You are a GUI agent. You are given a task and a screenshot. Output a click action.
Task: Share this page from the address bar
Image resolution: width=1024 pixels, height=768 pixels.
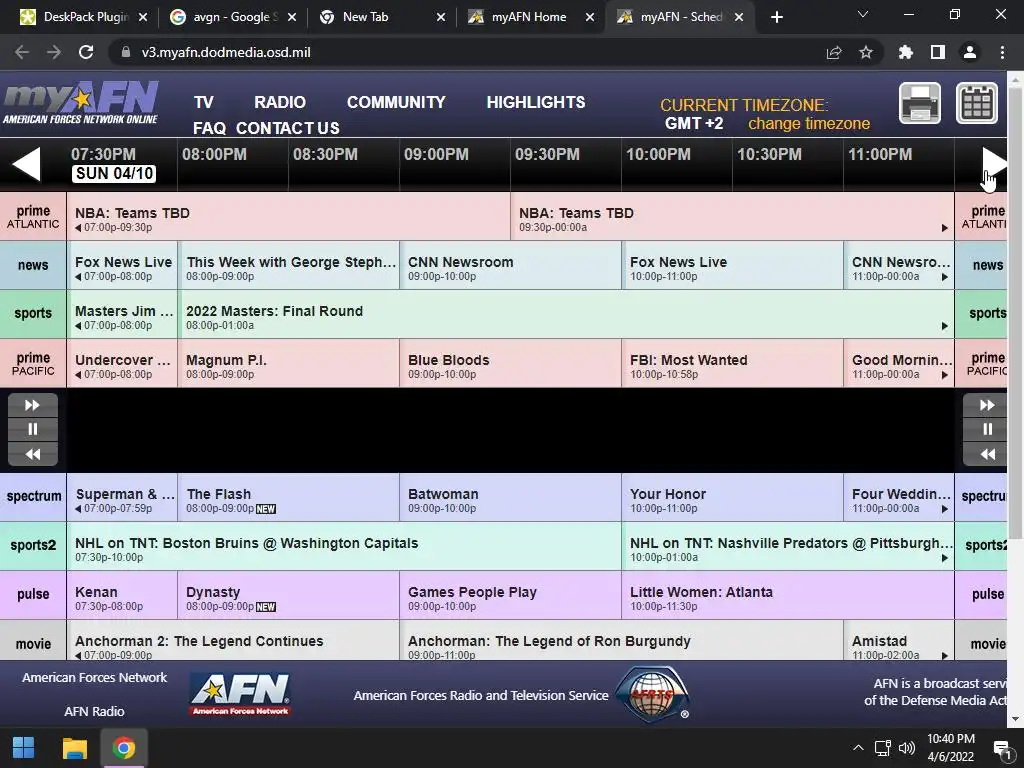pos(834,52)
